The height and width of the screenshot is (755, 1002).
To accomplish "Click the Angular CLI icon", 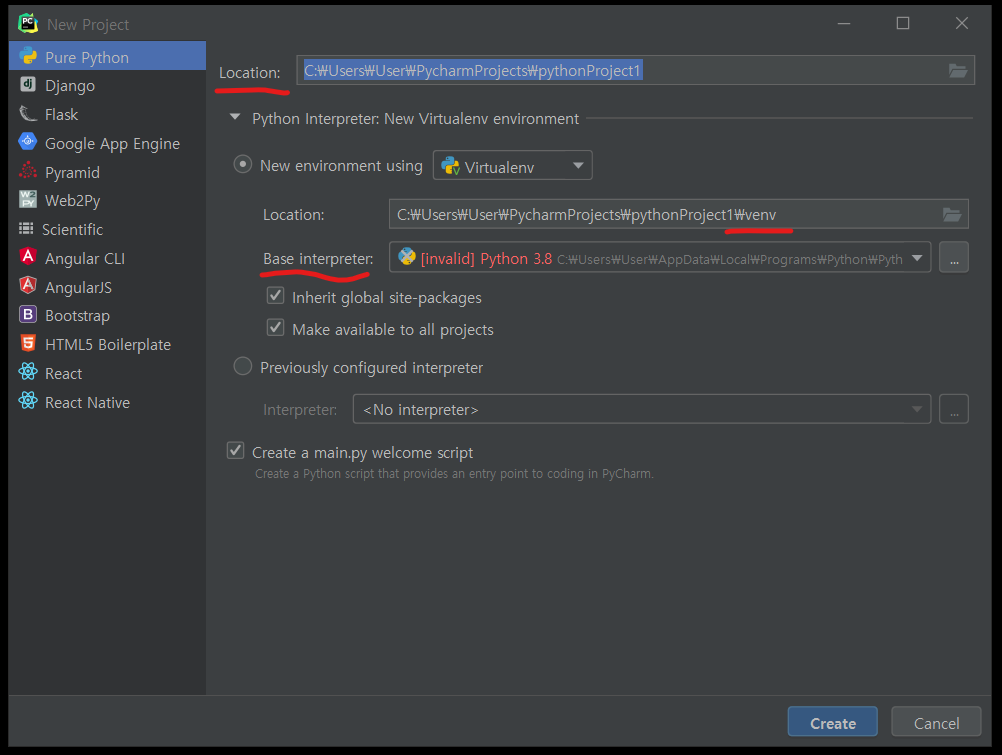I will [x=28, y=257].
